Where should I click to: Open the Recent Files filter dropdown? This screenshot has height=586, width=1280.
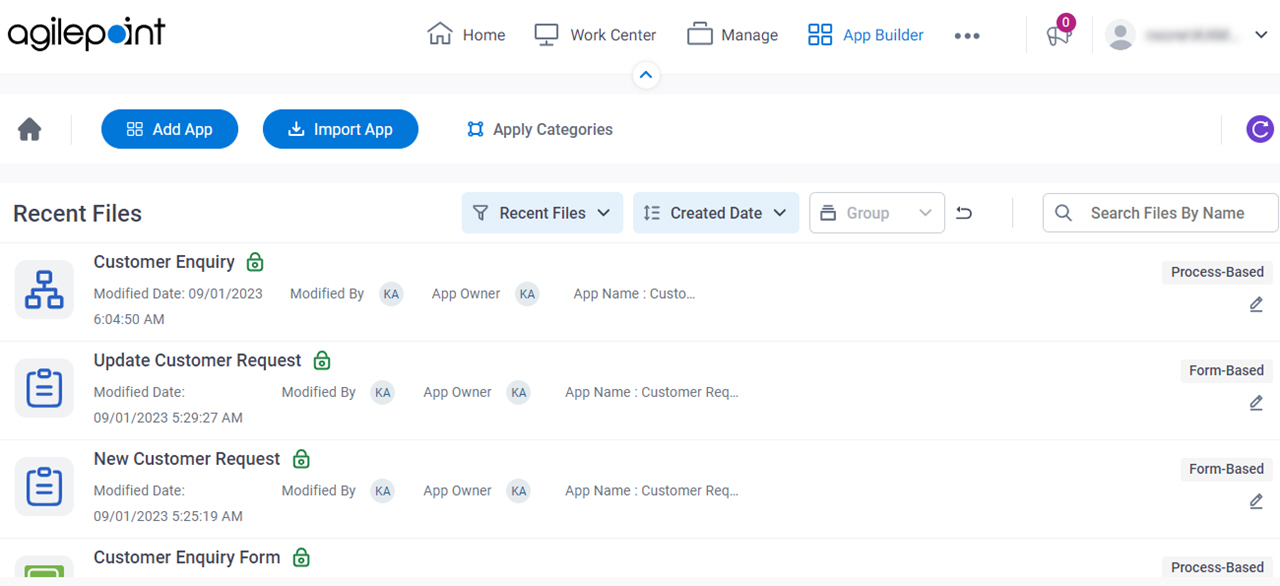click(x=542, y=213)
